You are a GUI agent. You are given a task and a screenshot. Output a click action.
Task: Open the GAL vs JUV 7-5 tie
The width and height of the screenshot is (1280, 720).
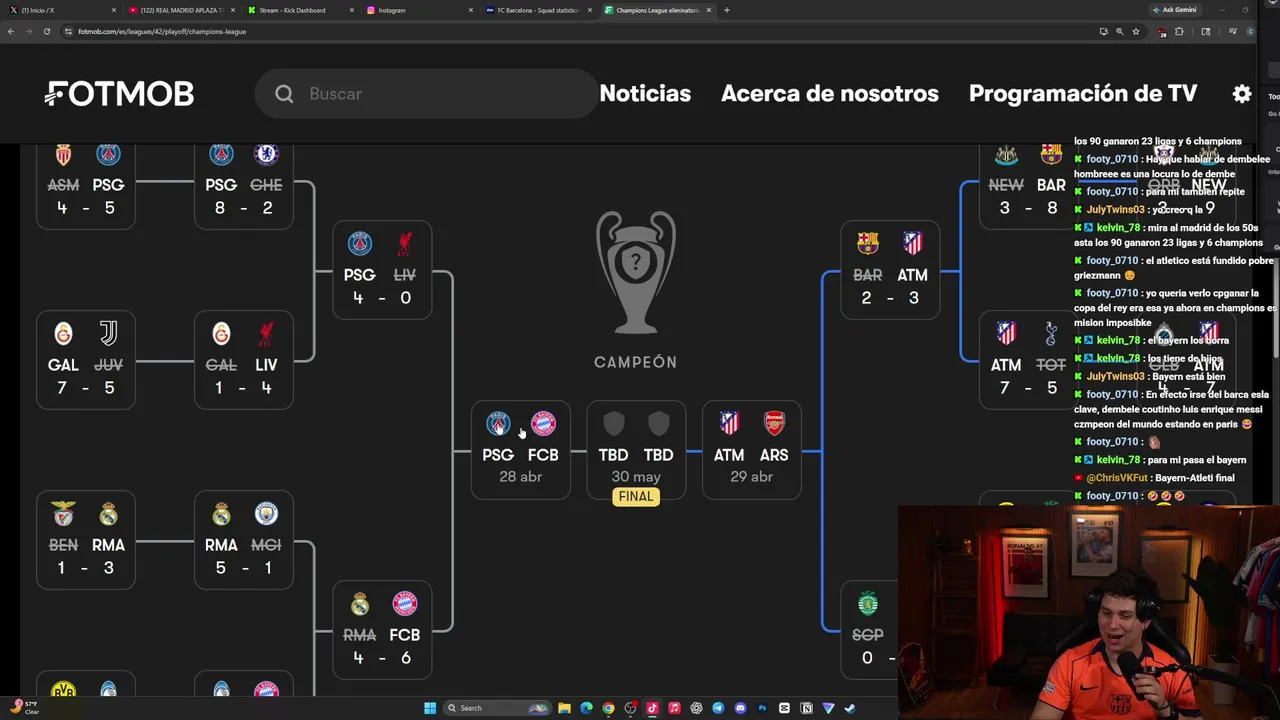pos(85,360)
